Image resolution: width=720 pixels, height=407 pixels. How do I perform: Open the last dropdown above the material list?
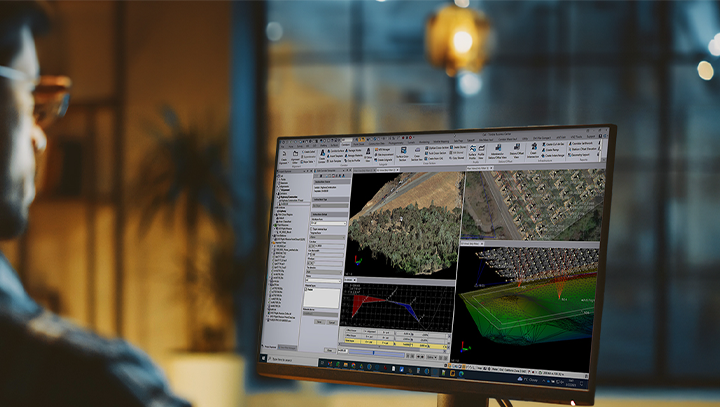point(323,280)
